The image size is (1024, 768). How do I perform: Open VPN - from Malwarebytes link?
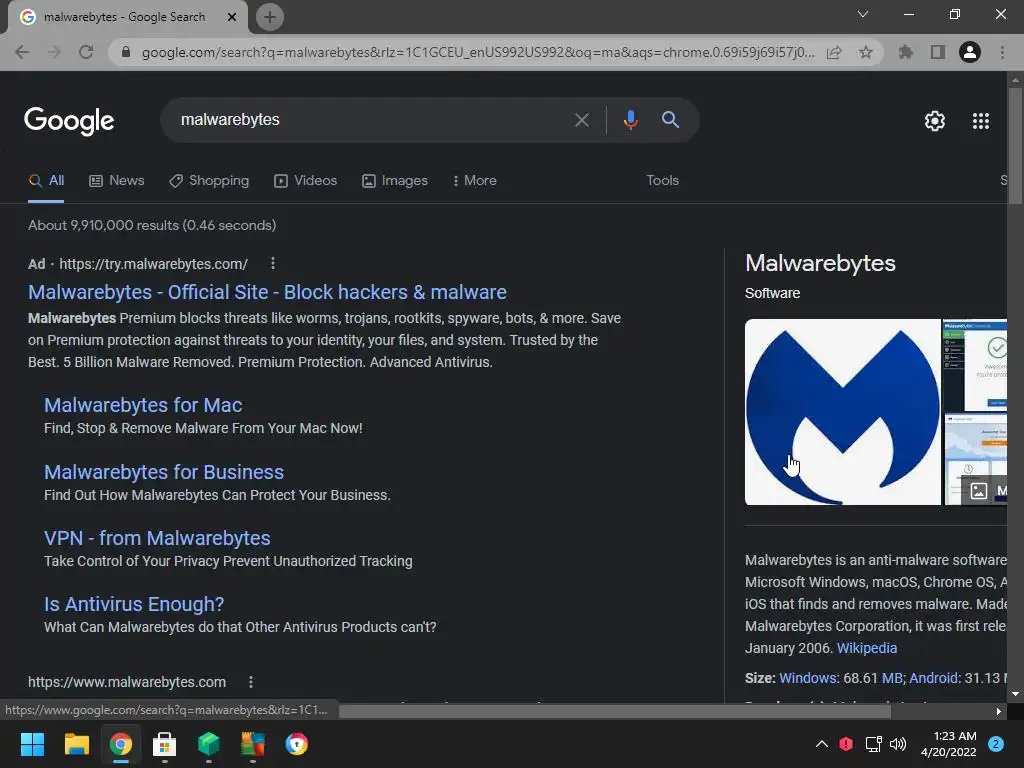(x=157, y=538)
